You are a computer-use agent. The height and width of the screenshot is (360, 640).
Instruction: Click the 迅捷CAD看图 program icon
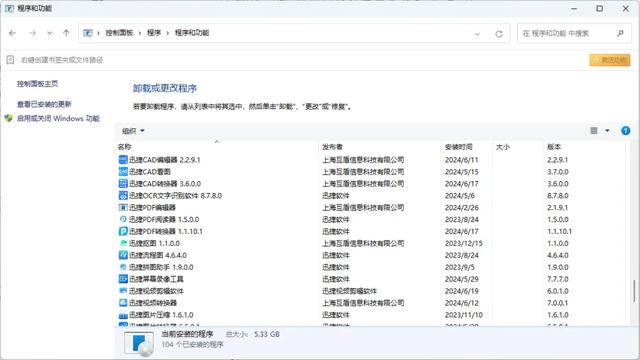click(123, 171)
